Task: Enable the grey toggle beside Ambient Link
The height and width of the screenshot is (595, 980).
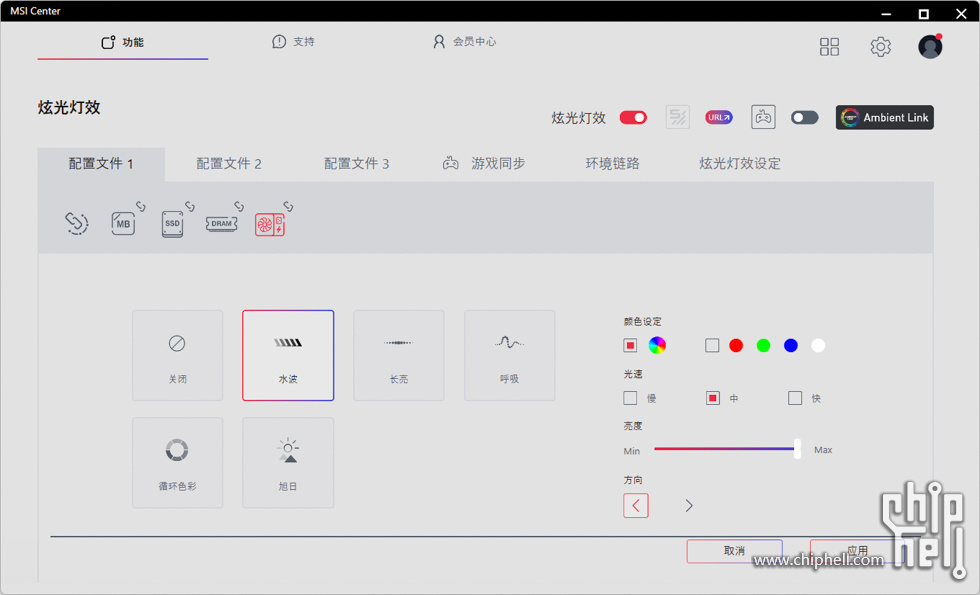Action: 804,117
